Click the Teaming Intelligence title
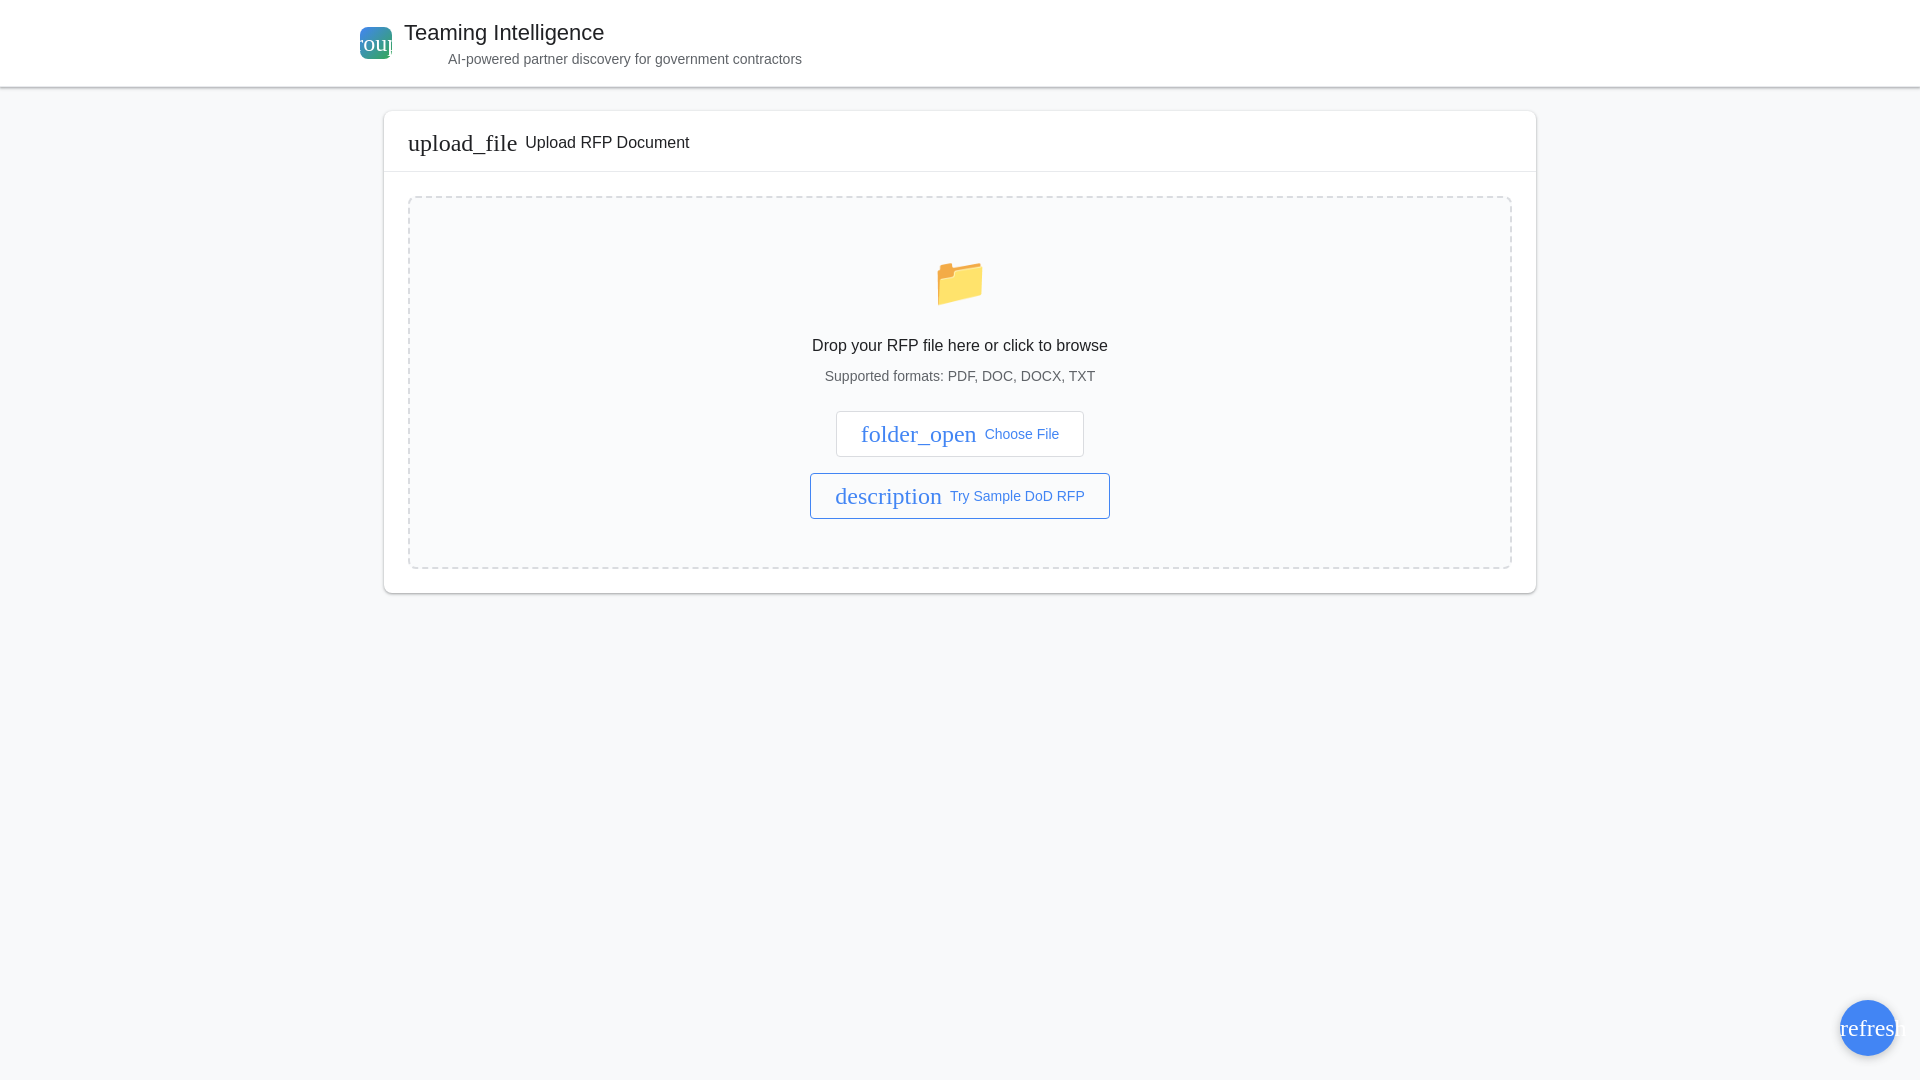Screen dimensions: 1920x1080 [x=504, y=33]
